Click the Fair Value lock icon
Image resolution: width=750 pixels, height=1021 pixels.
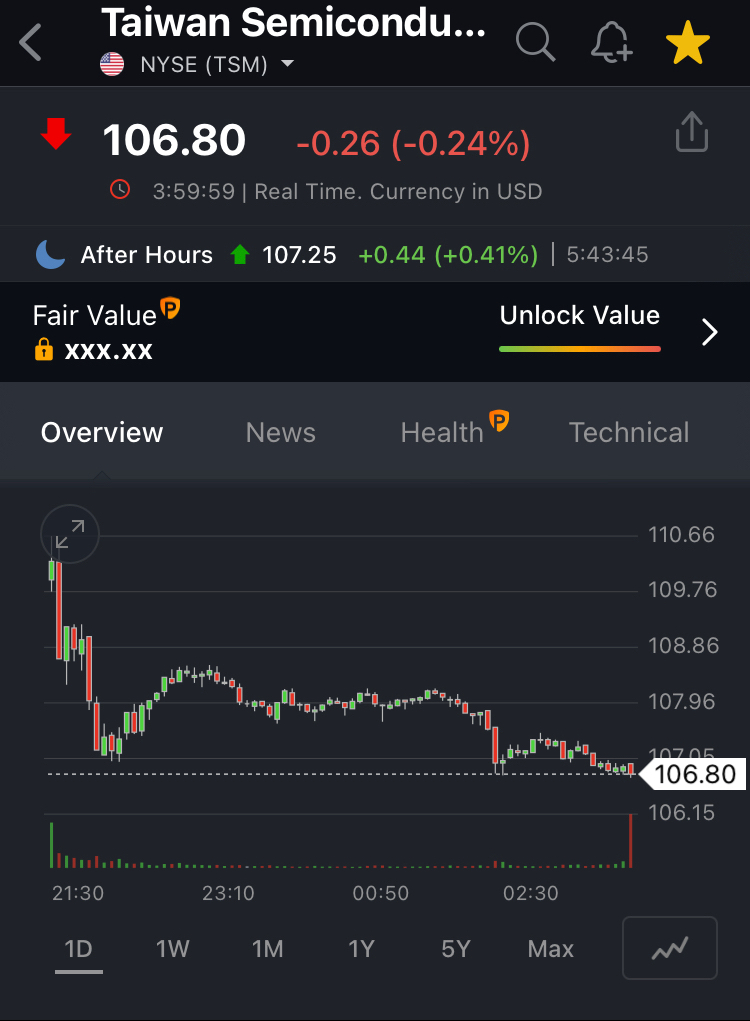click(x=44, y=350)
